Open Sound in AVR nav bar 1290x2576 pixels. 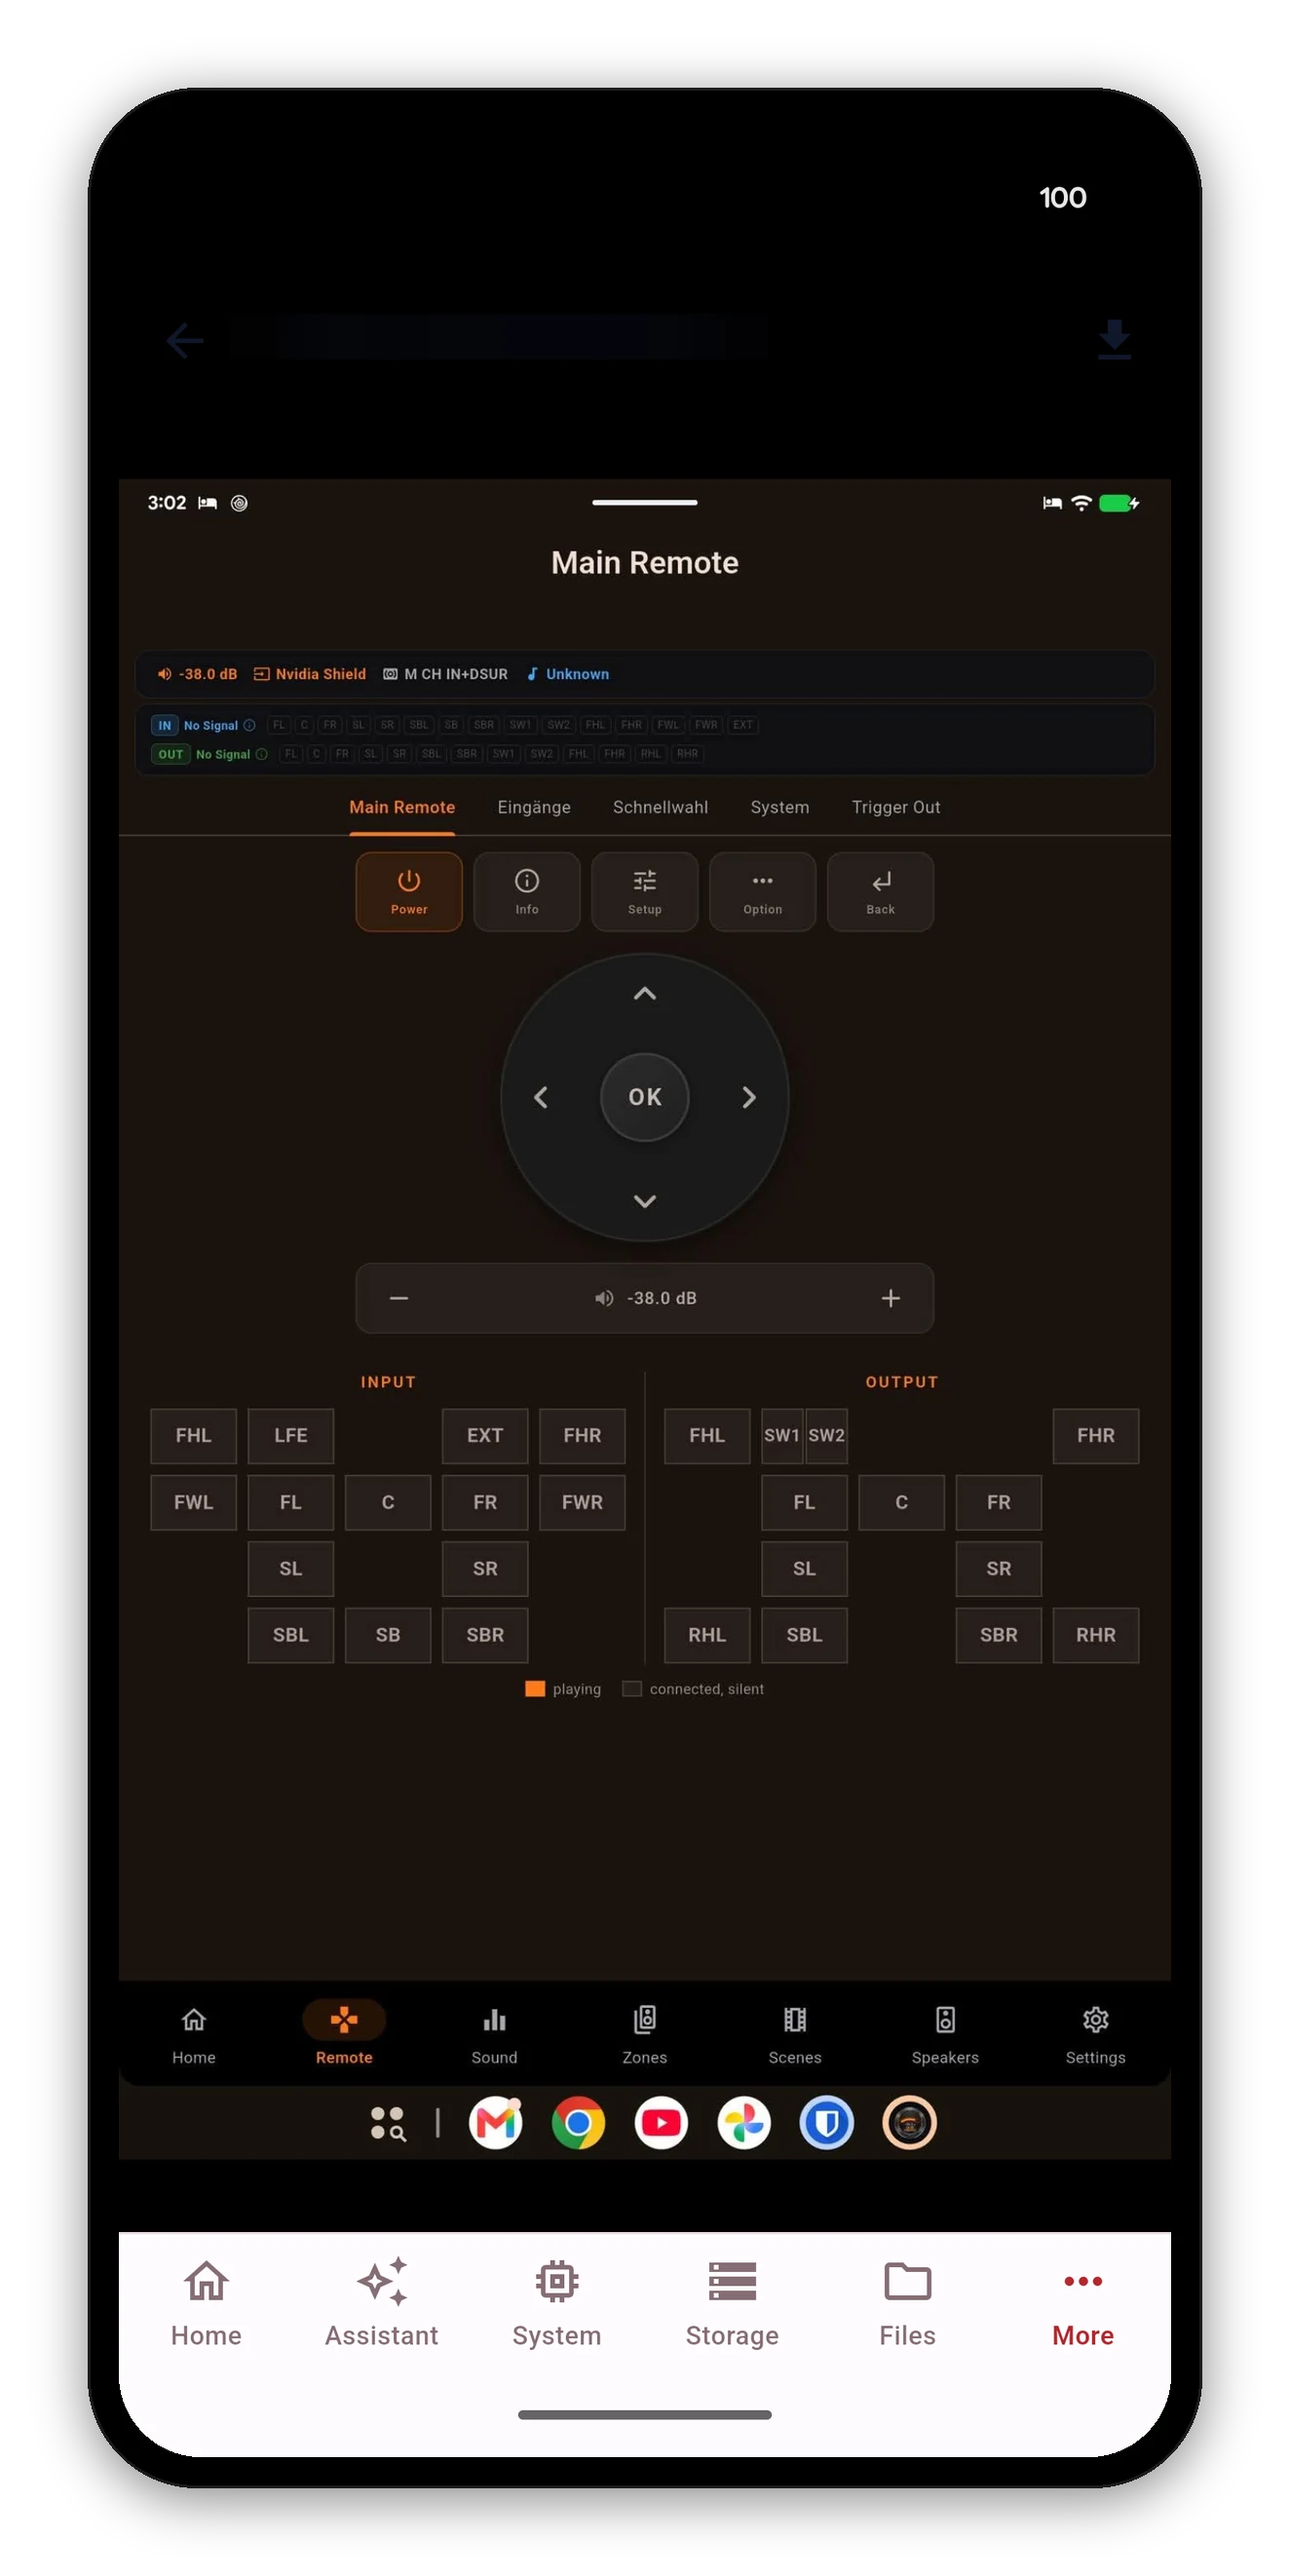(x=494, y=2034)
